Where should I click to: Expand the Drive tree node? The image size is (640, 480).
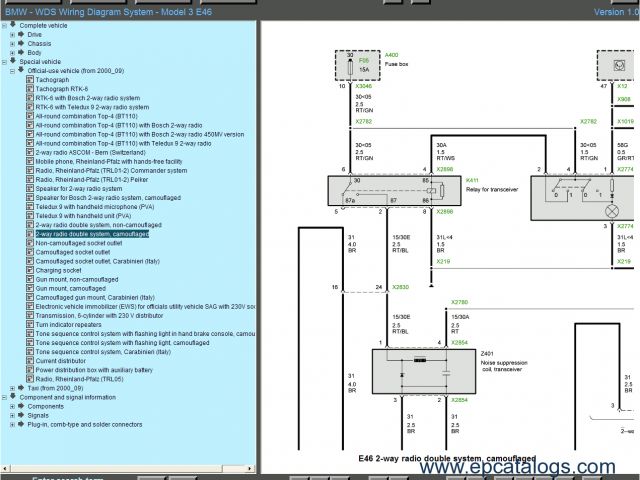pos(13,35)
